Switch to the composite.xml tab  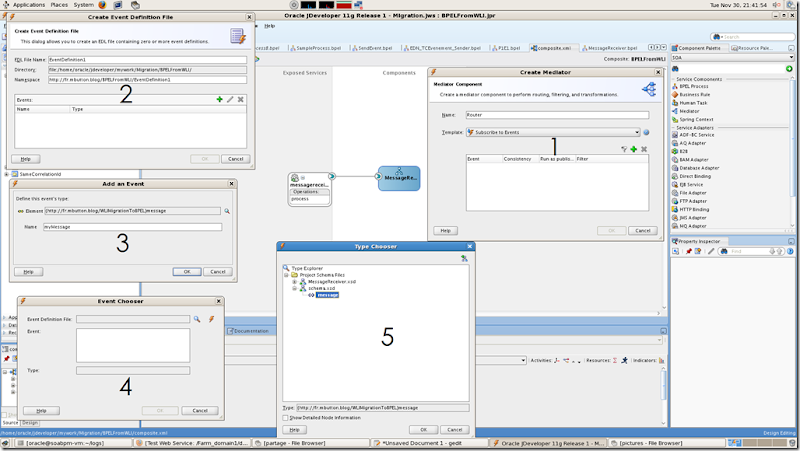click(x=552, y=48)
